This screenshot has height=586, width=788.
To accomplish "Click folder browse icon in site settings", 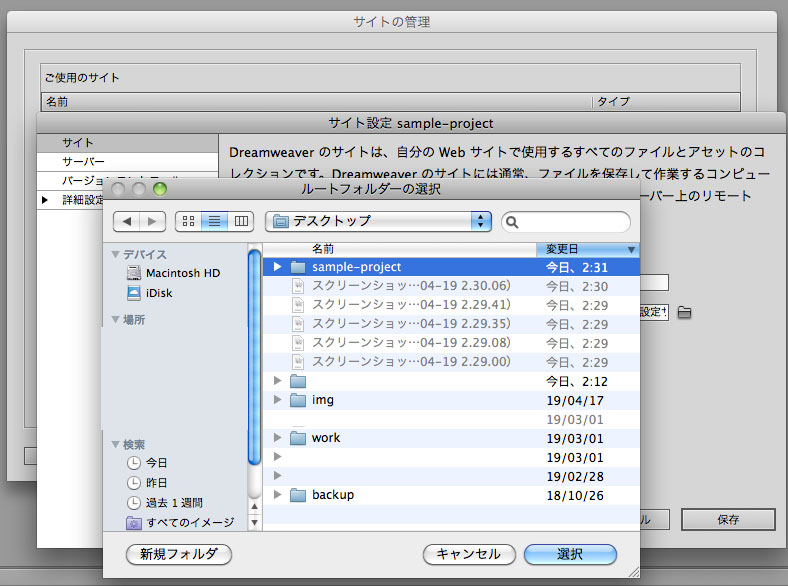I will (684, 313).
